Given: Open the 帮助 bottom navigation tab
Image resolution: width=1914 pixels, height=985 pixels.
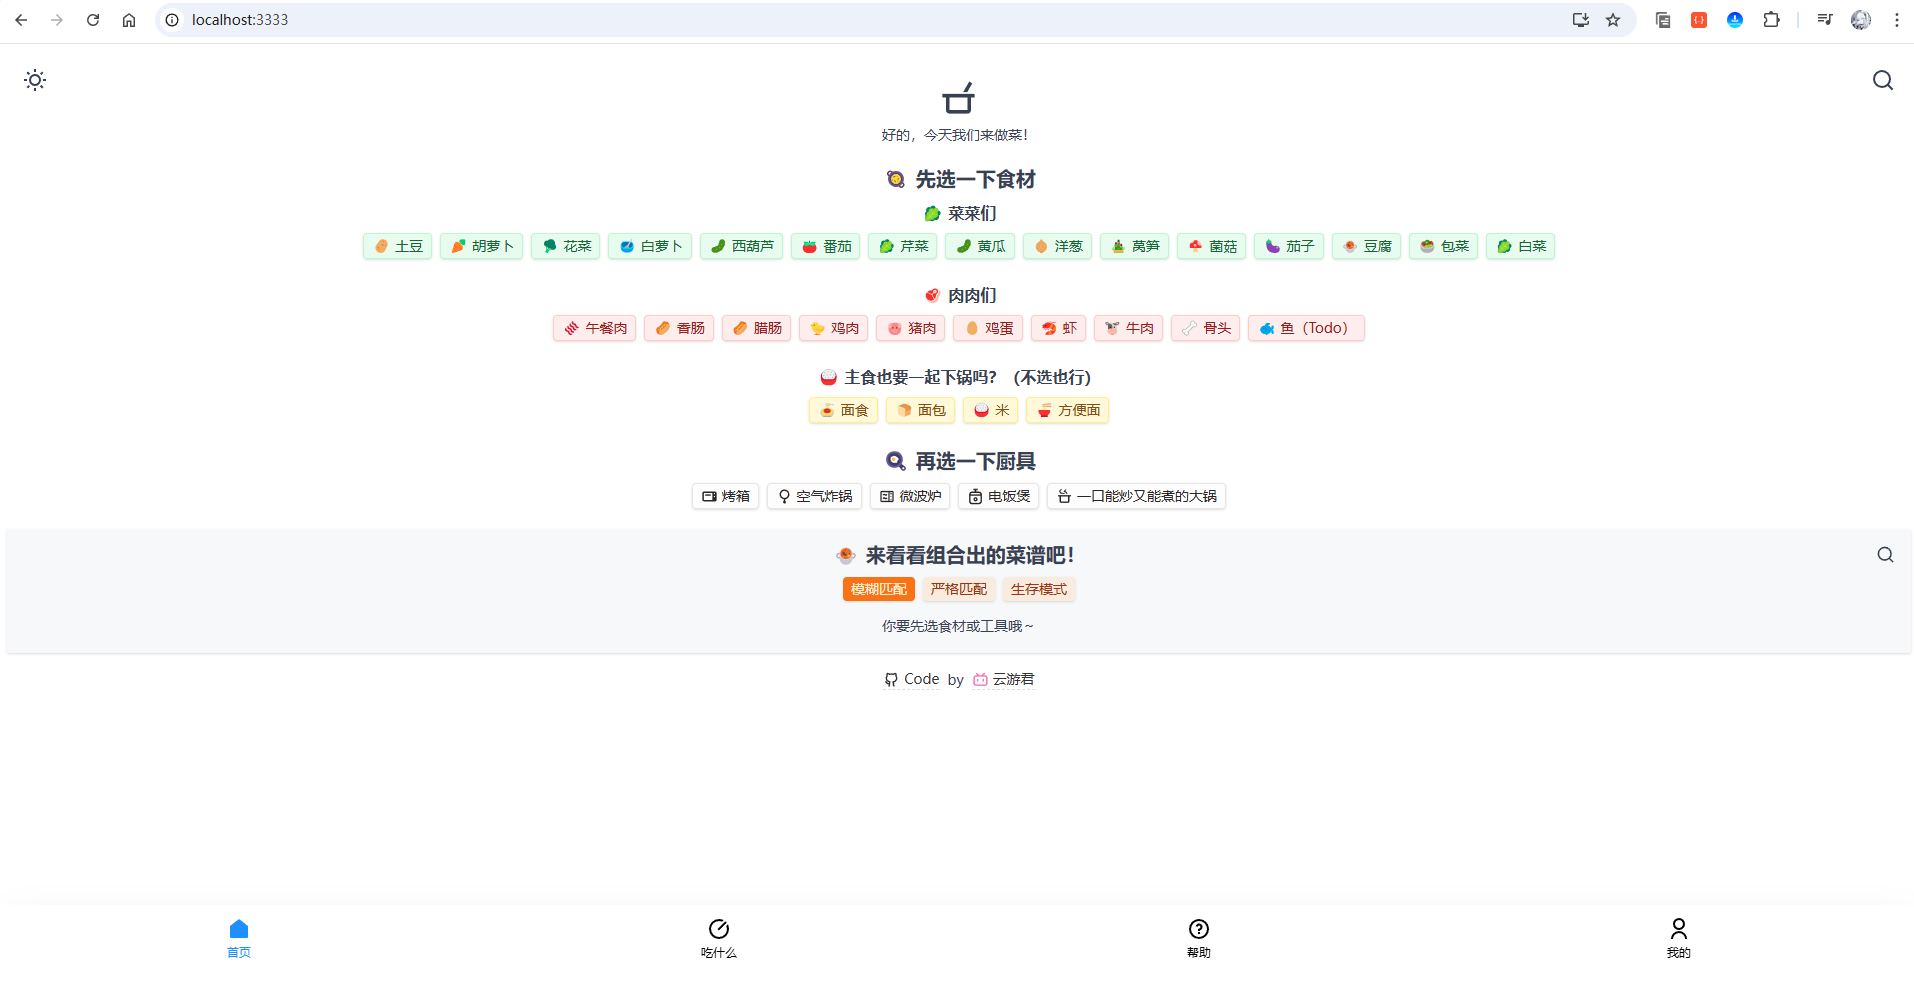Looking at the screenshot, I should (x=1198, y=938).
